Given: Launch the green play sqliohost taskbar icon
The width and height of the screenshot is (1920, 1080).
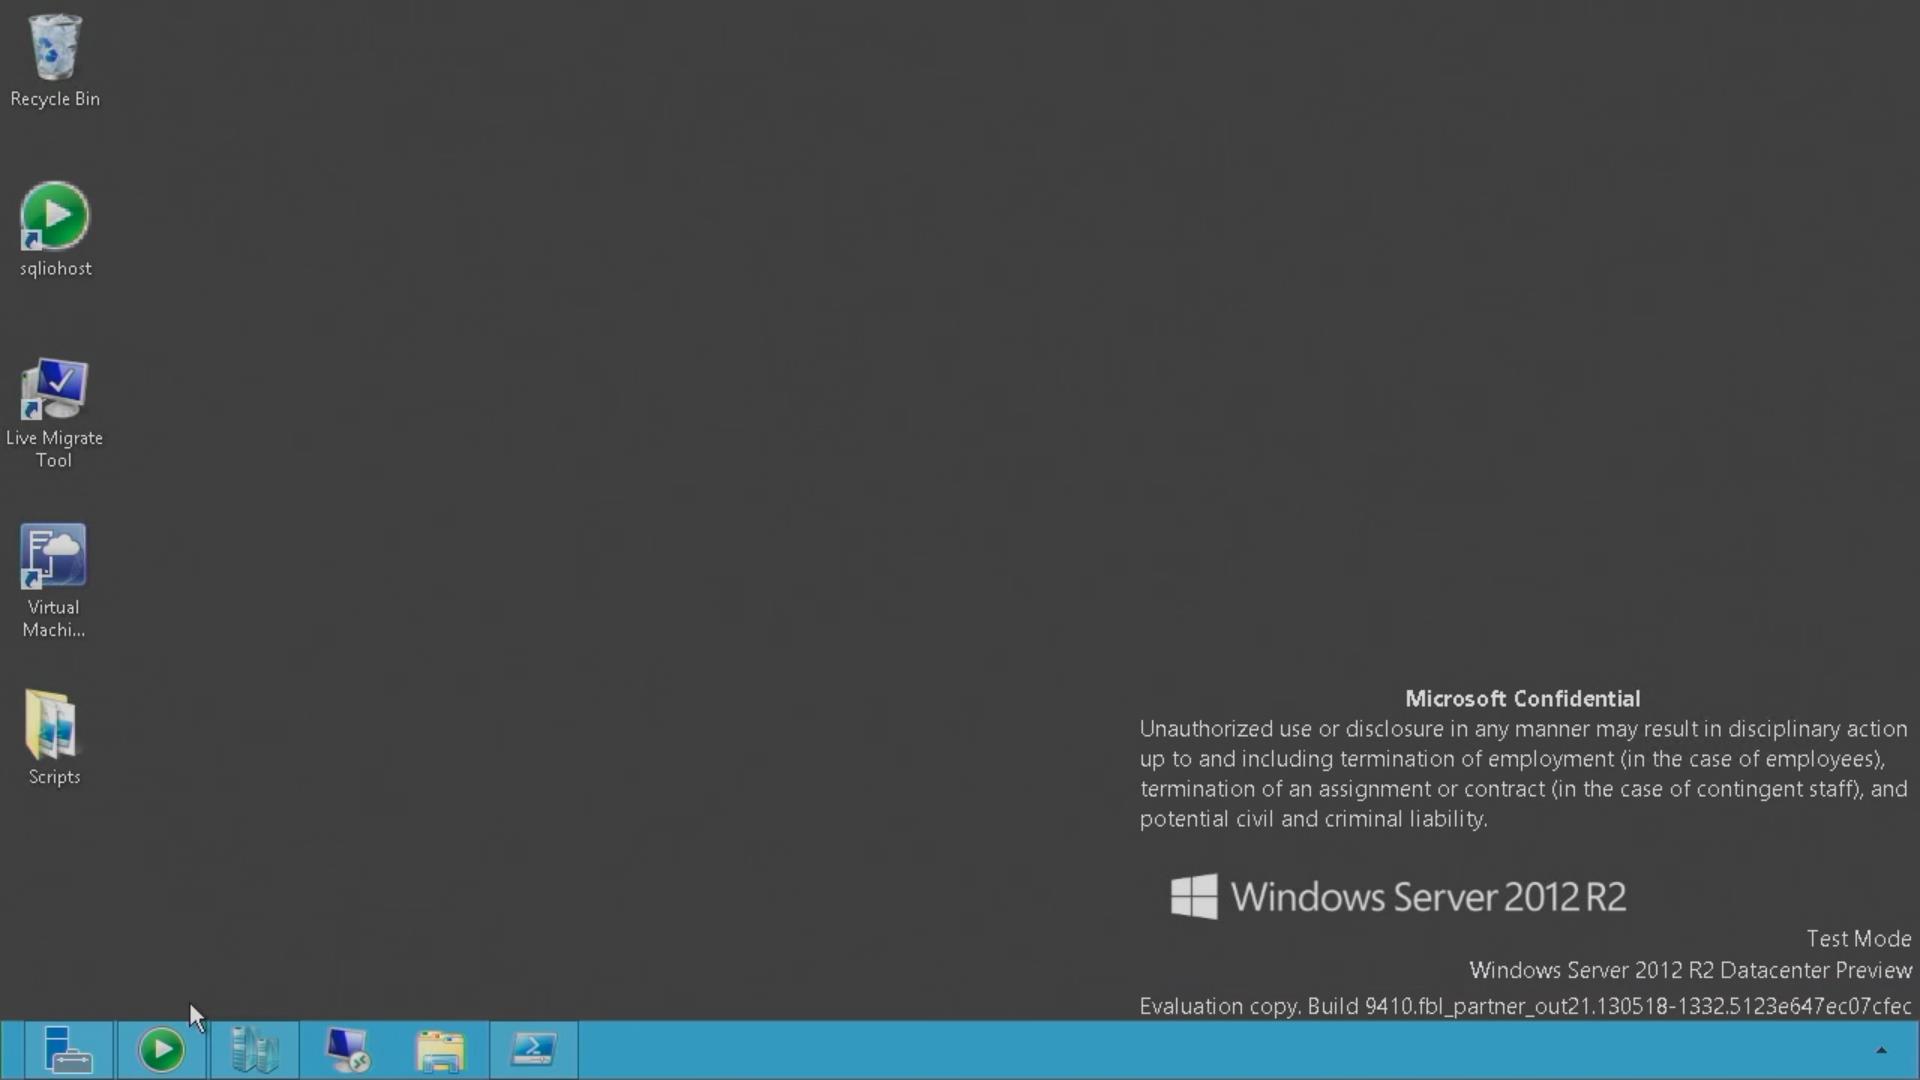Looking at the screenshot, I should pos(161,1050).
